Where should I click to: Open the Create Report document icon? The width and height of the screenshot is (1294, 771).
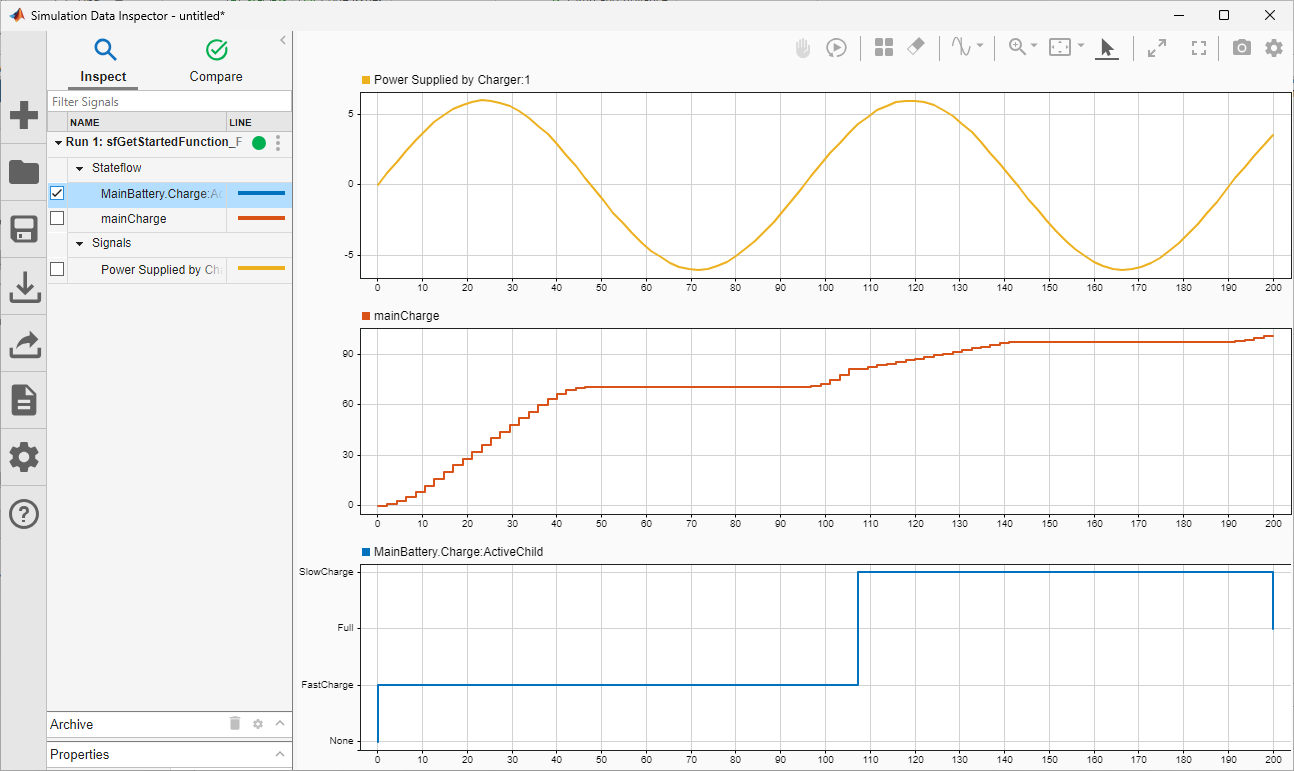coord(23,400)
